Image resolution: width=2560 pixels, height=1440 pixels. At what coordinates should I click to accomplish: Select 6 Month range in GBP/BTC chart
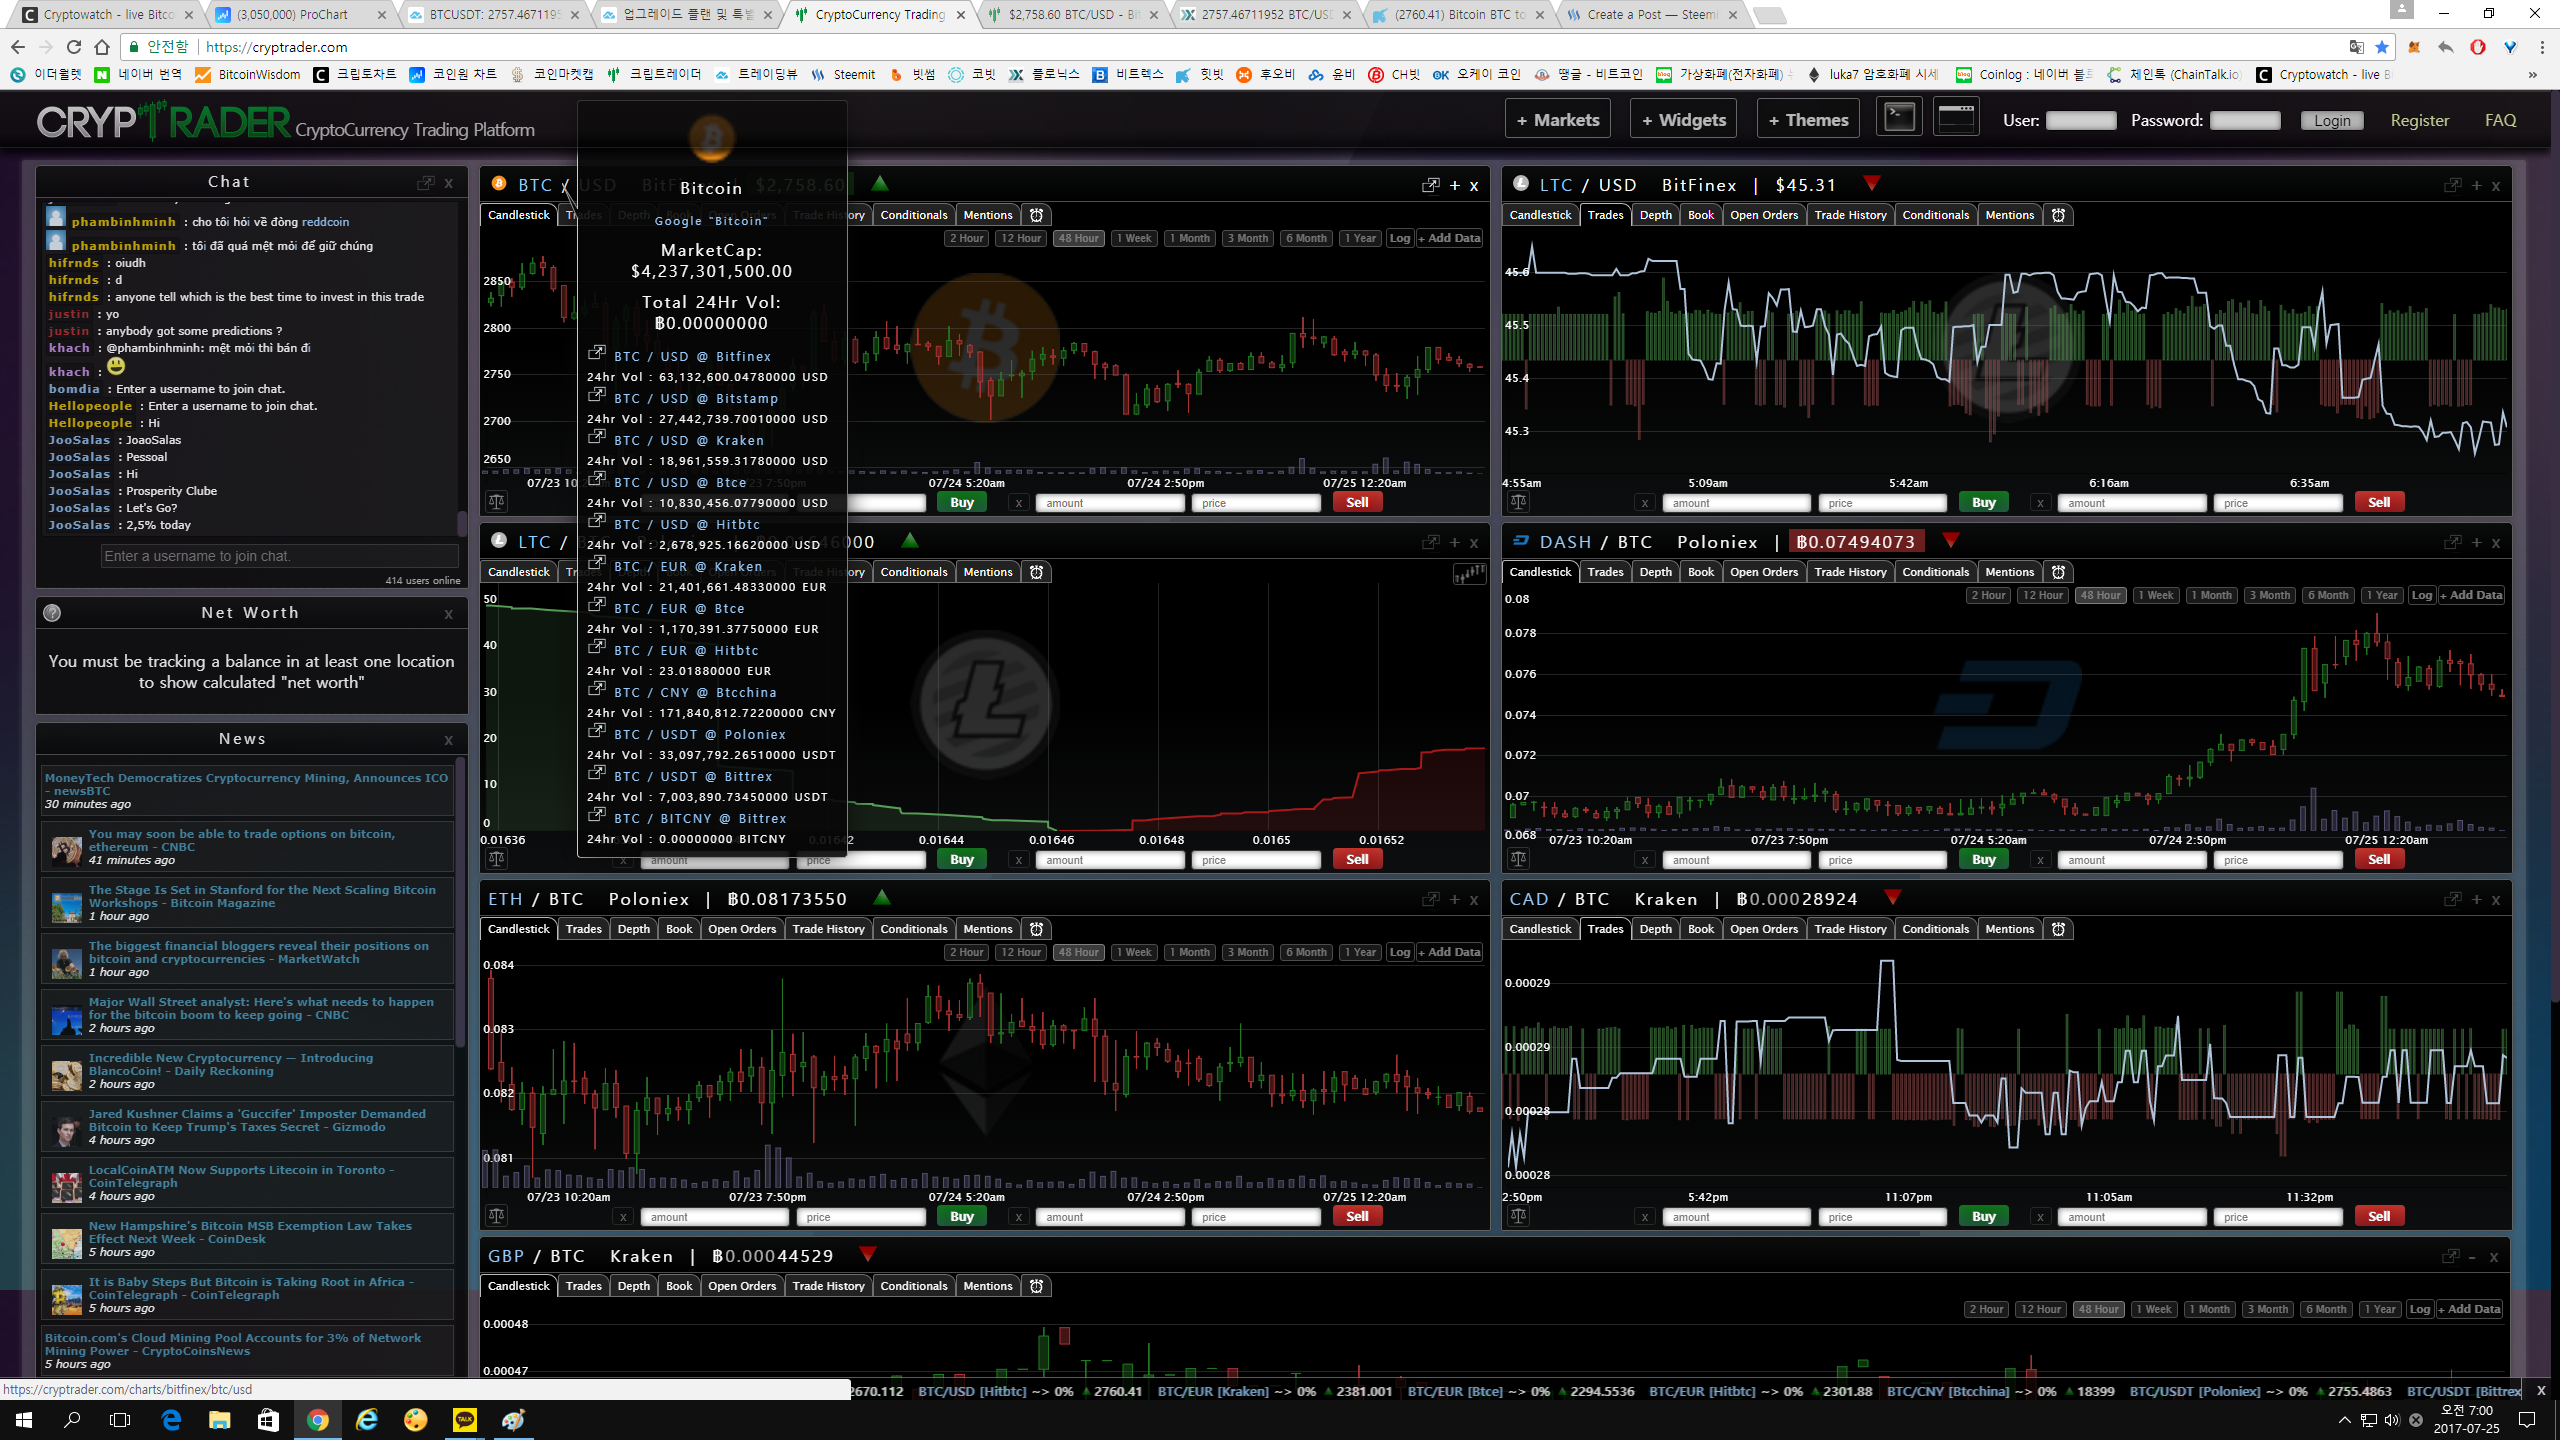point(2327,1309)
